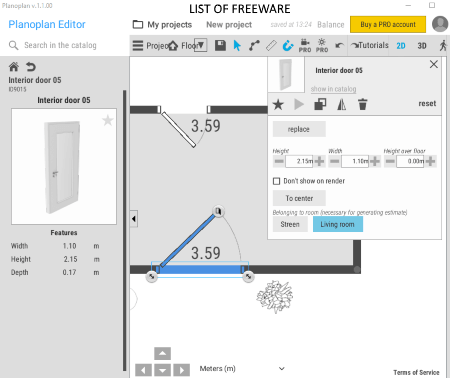Enable Don't show on render checkbox
The image size is (450, 378).
(276, 181)
